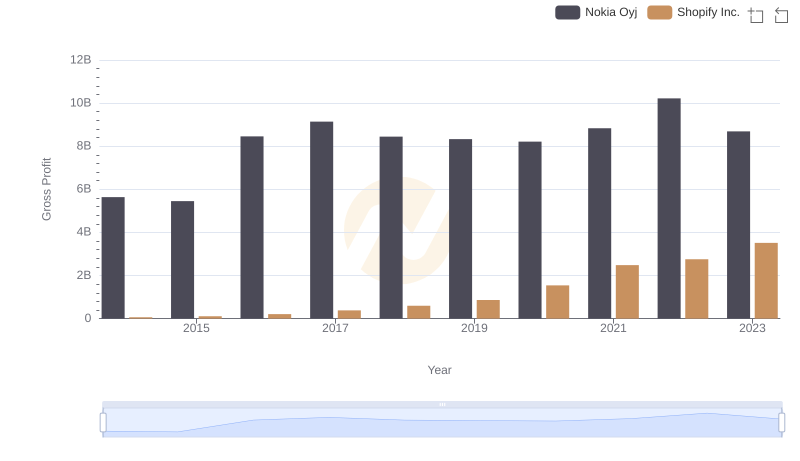This screenshot has height=461, width=800.
Task: Click the right handle of the range slider
Action: point(782,423)
